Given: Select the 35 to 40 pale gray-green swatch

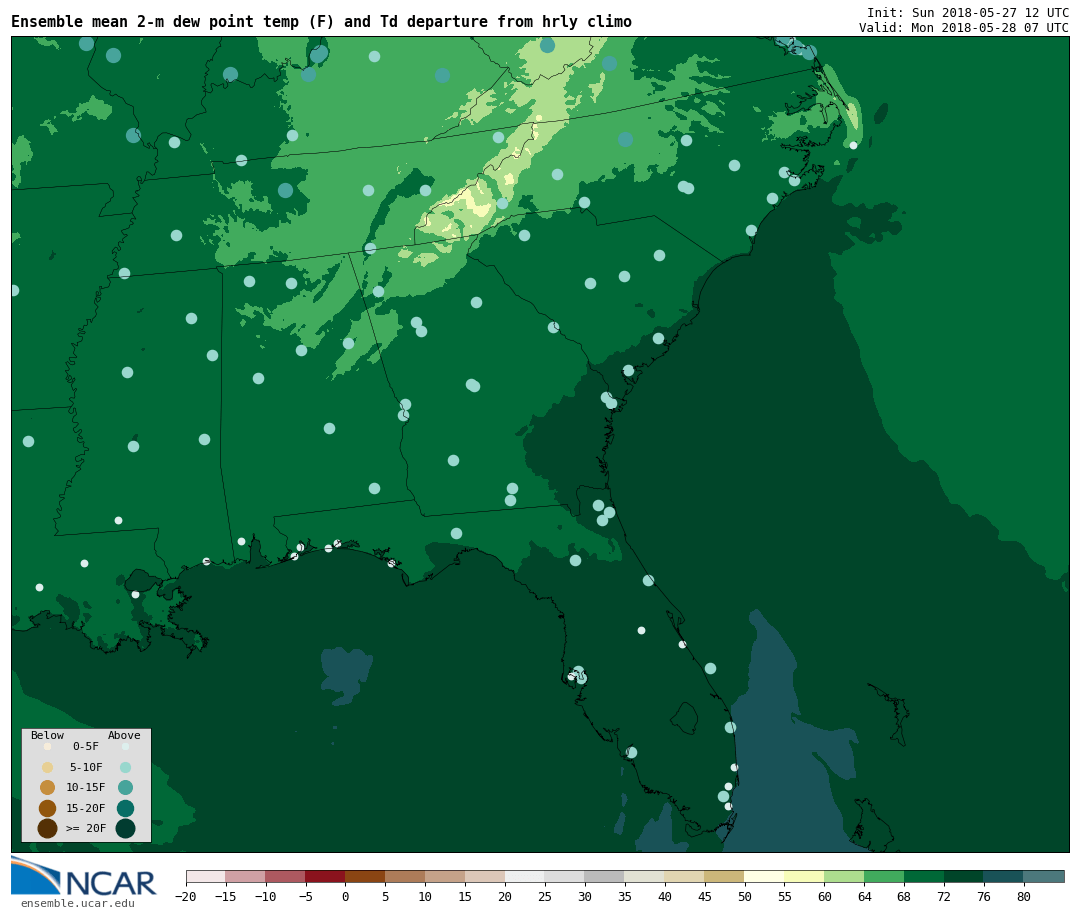Looking at the screenshot, I should coord(645,876).
